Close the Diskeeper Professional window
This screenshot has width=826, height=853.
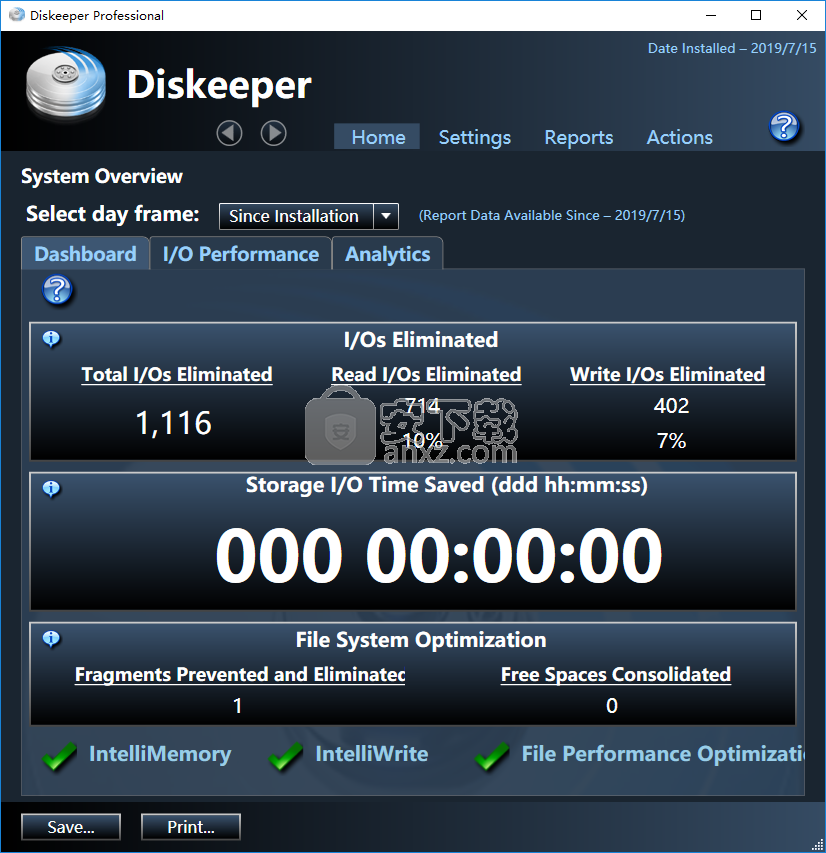tap(802, 15)
